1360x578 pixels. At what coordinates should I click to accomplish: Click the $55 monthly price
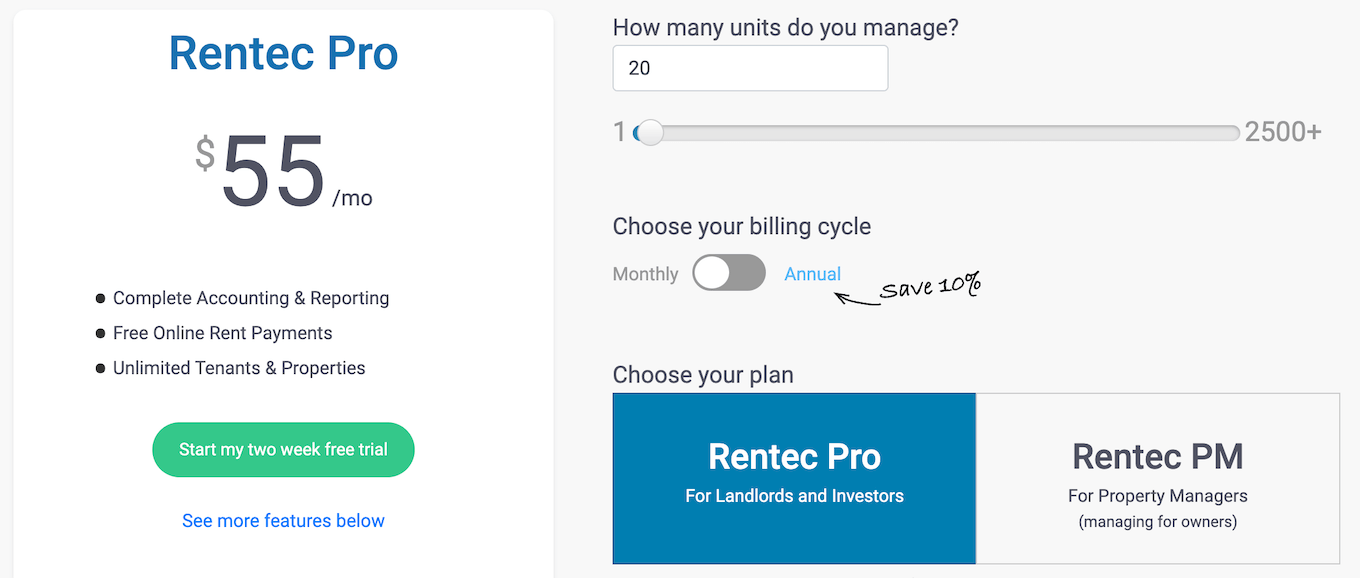273,172
